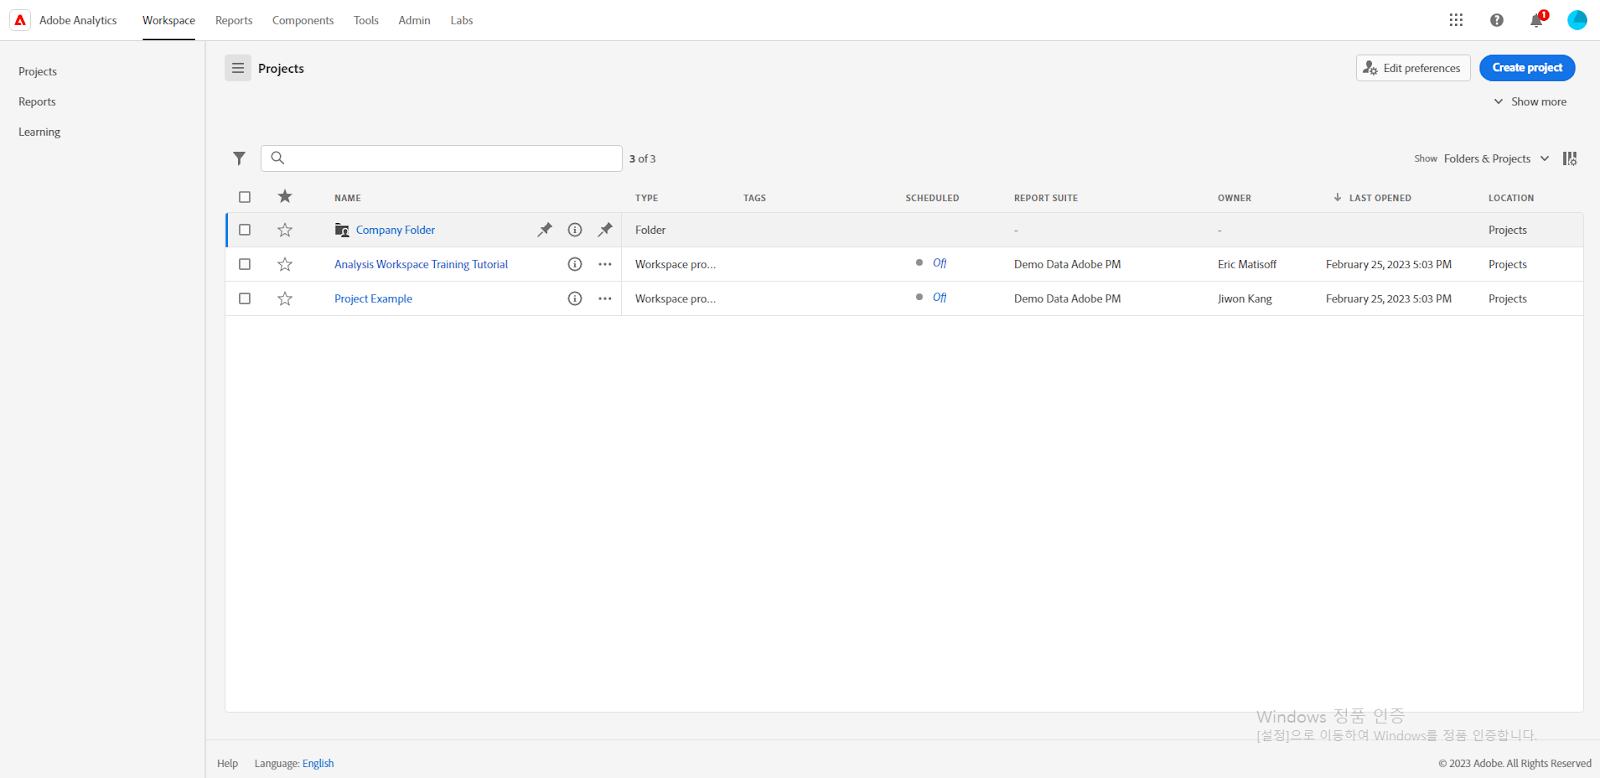Sort by the Report Suite column header
1600x778 pixels.
click(1046, 198)
